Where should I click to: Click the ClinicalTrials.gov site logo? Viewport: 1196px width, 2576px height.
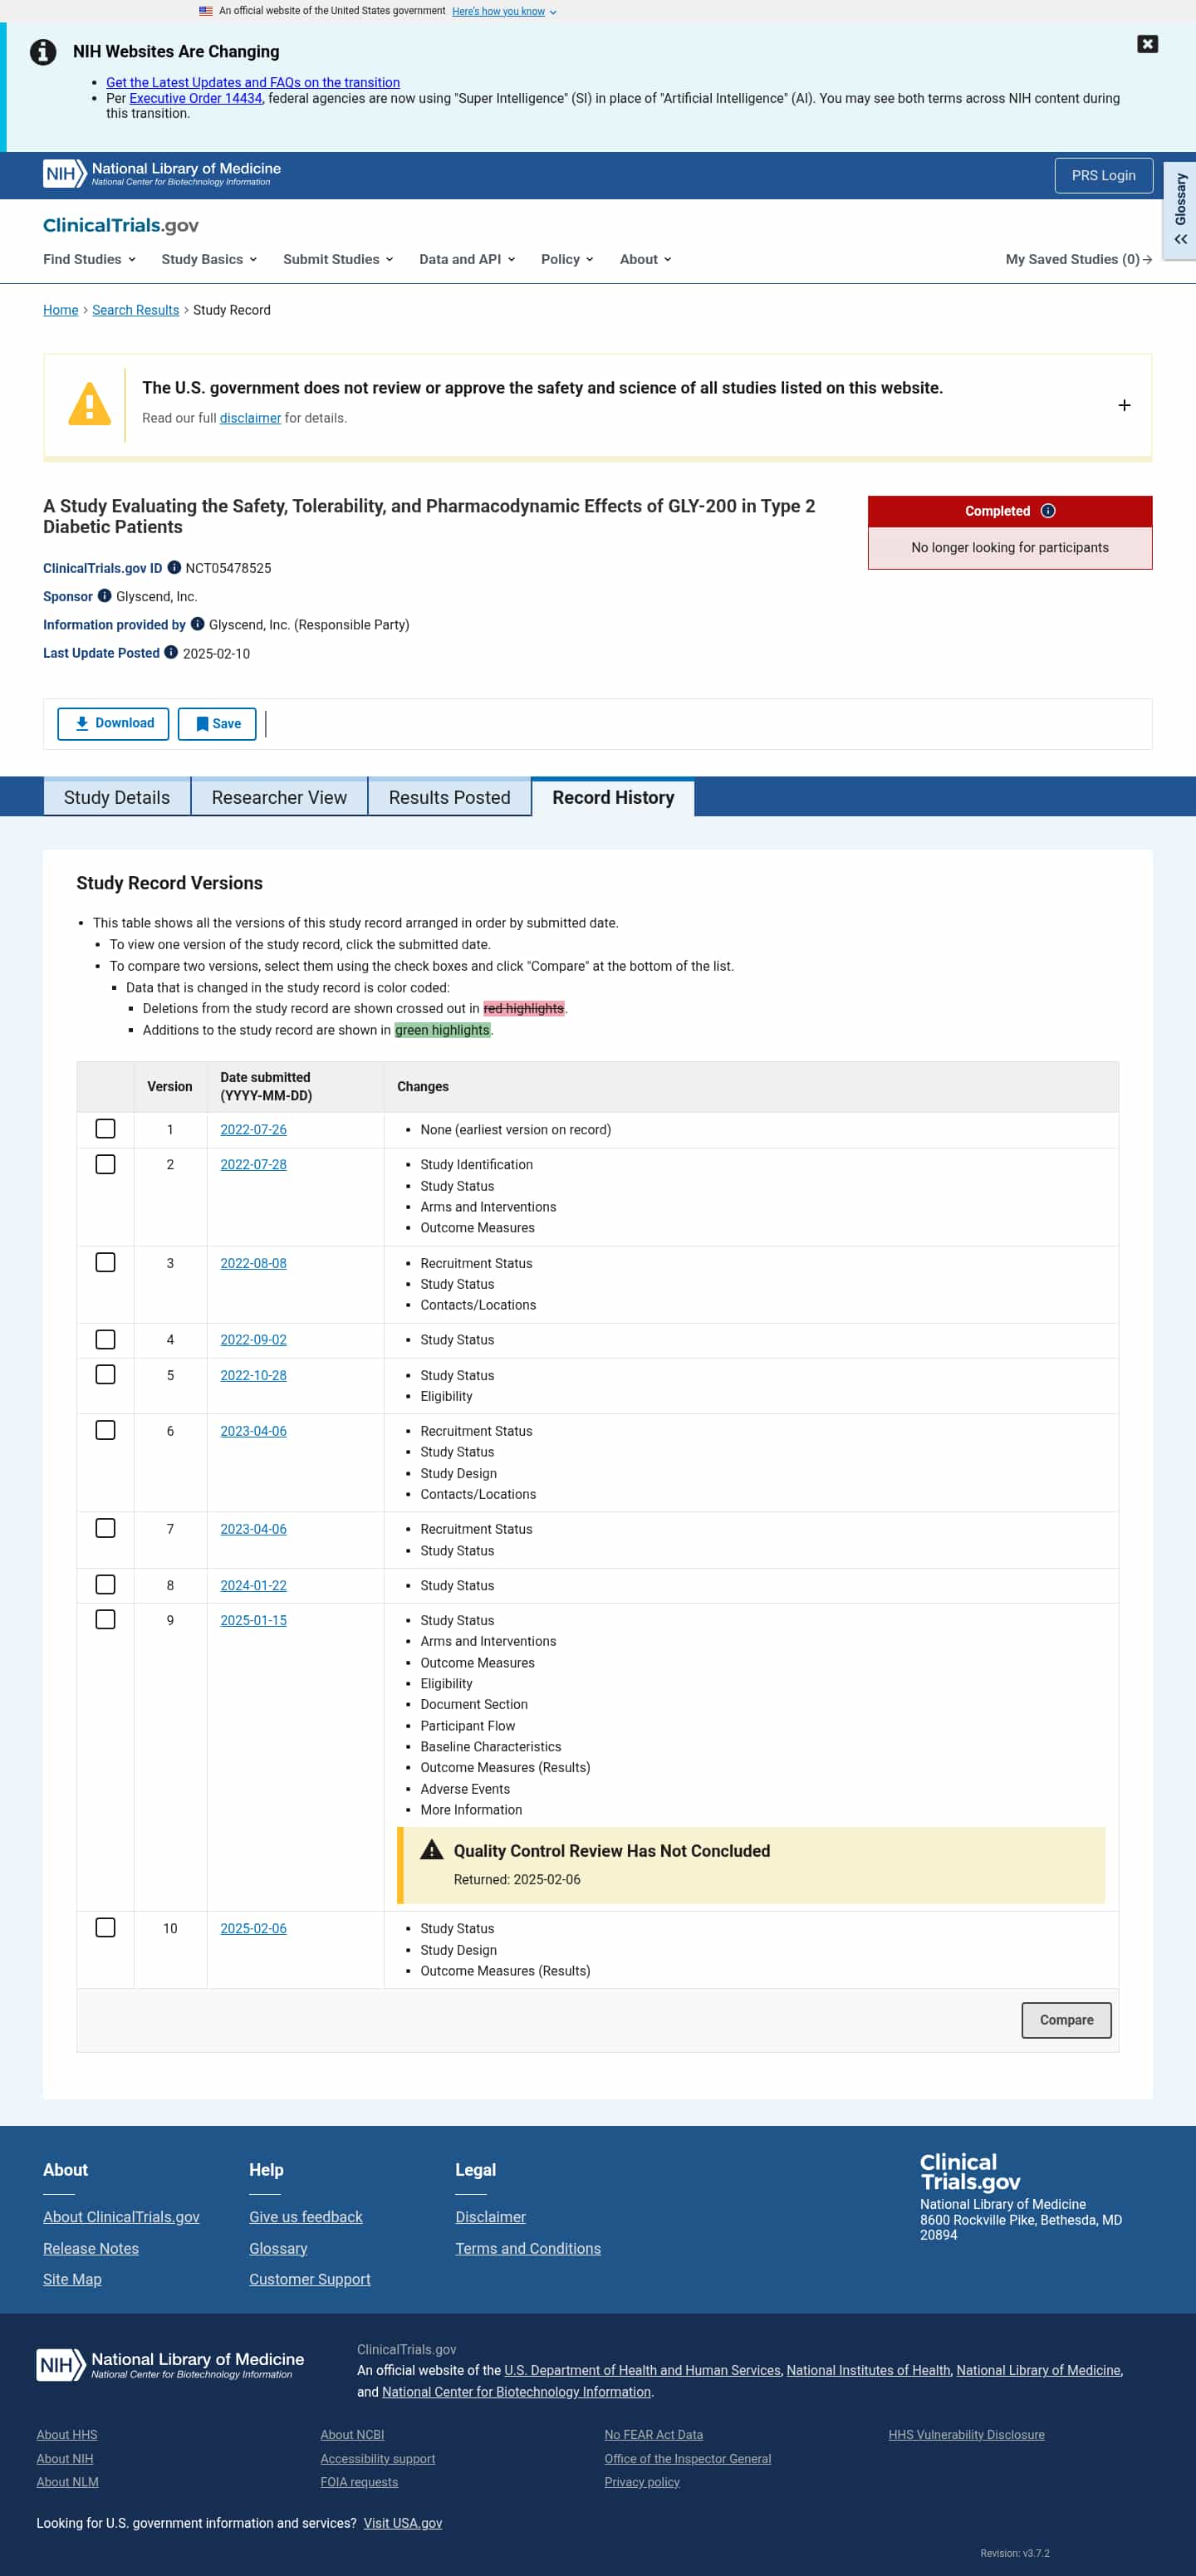click(x=121, y=225)
